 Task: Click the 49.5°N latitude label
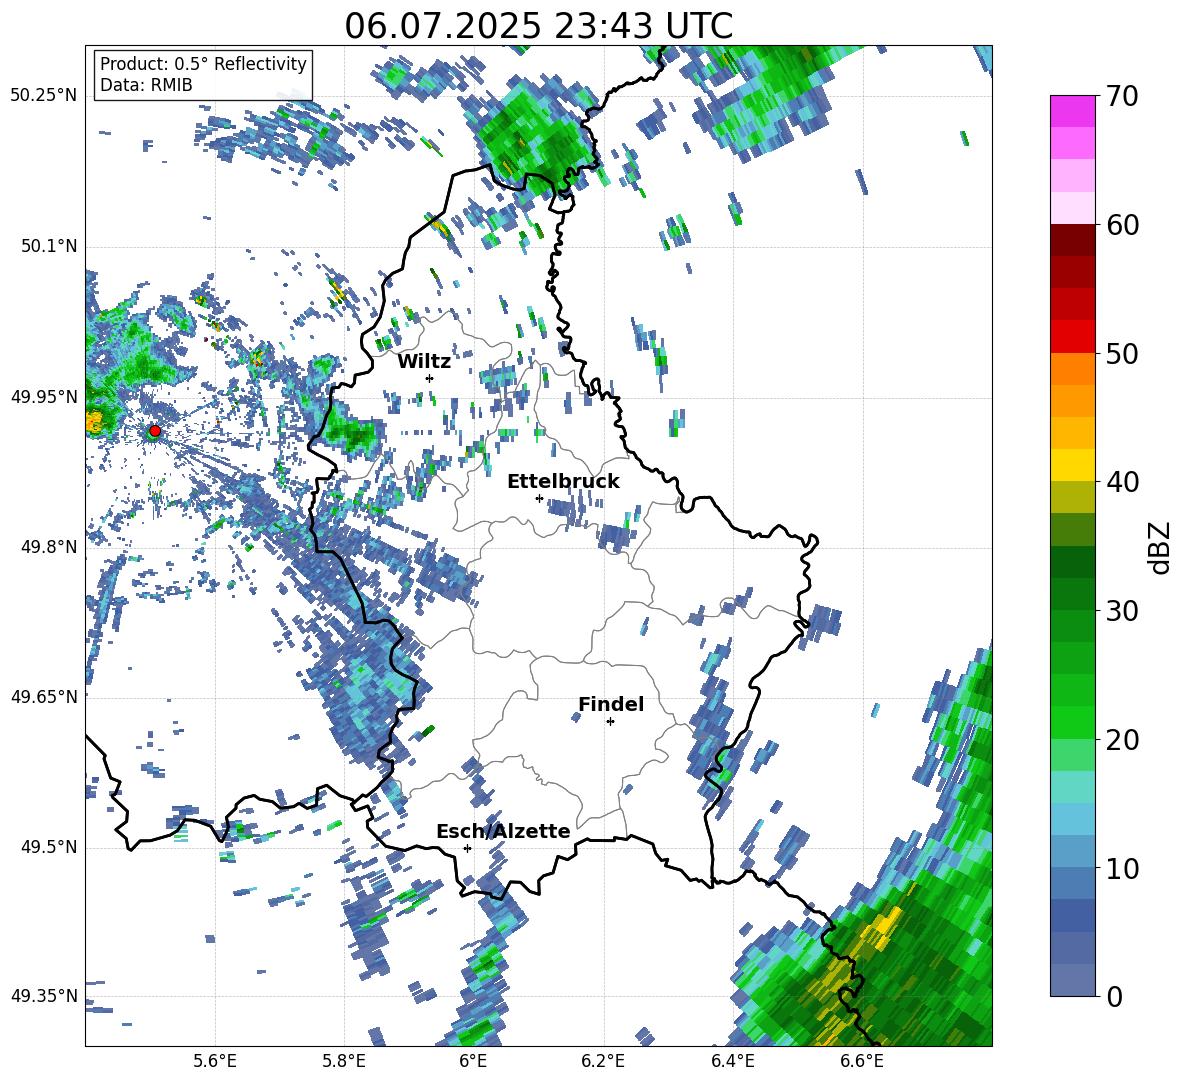50,847
